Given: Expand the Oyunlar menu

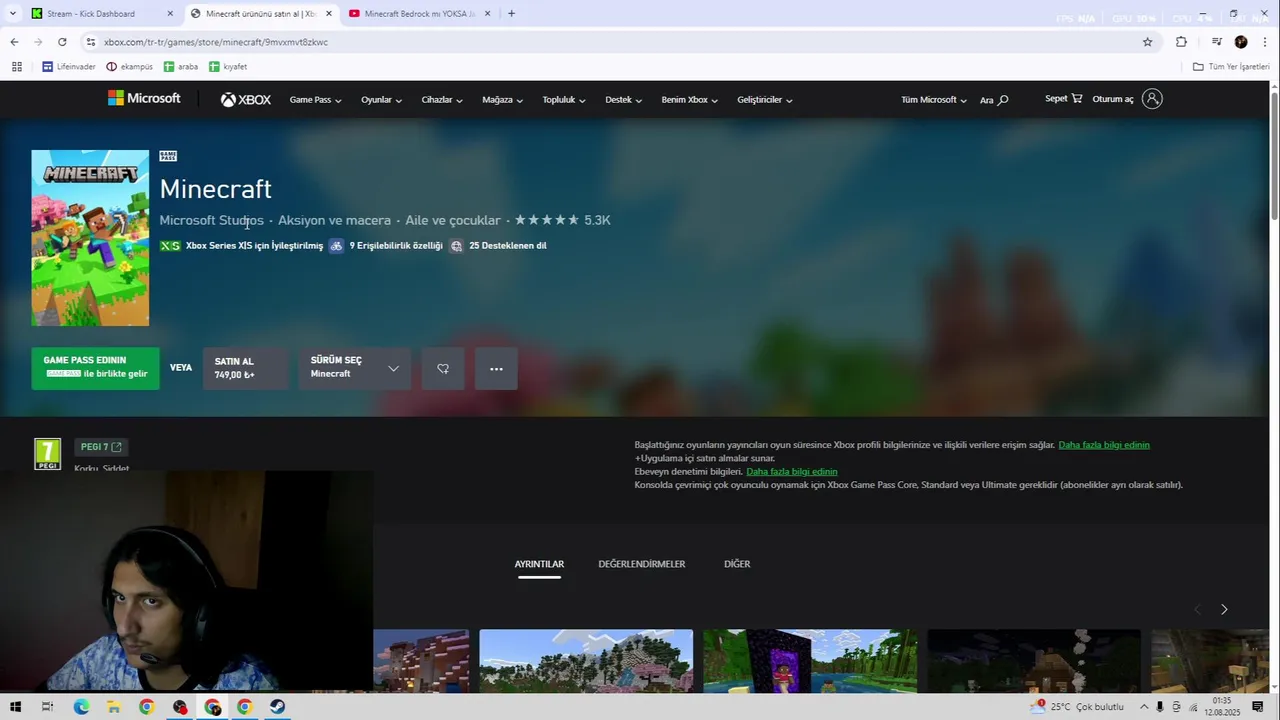Looking at the screenshot, I should click(x=381, y=100).
